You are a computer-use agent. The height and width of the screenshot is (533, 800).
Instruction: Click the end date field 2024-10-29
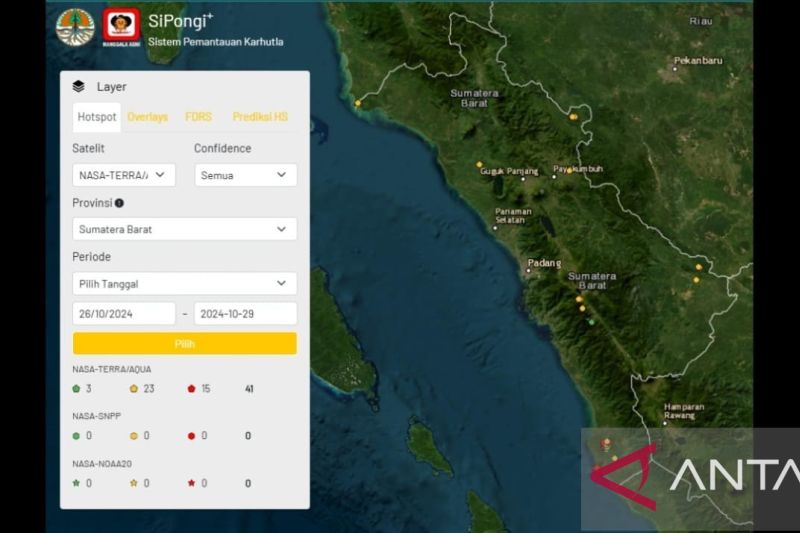coord(245,314)
